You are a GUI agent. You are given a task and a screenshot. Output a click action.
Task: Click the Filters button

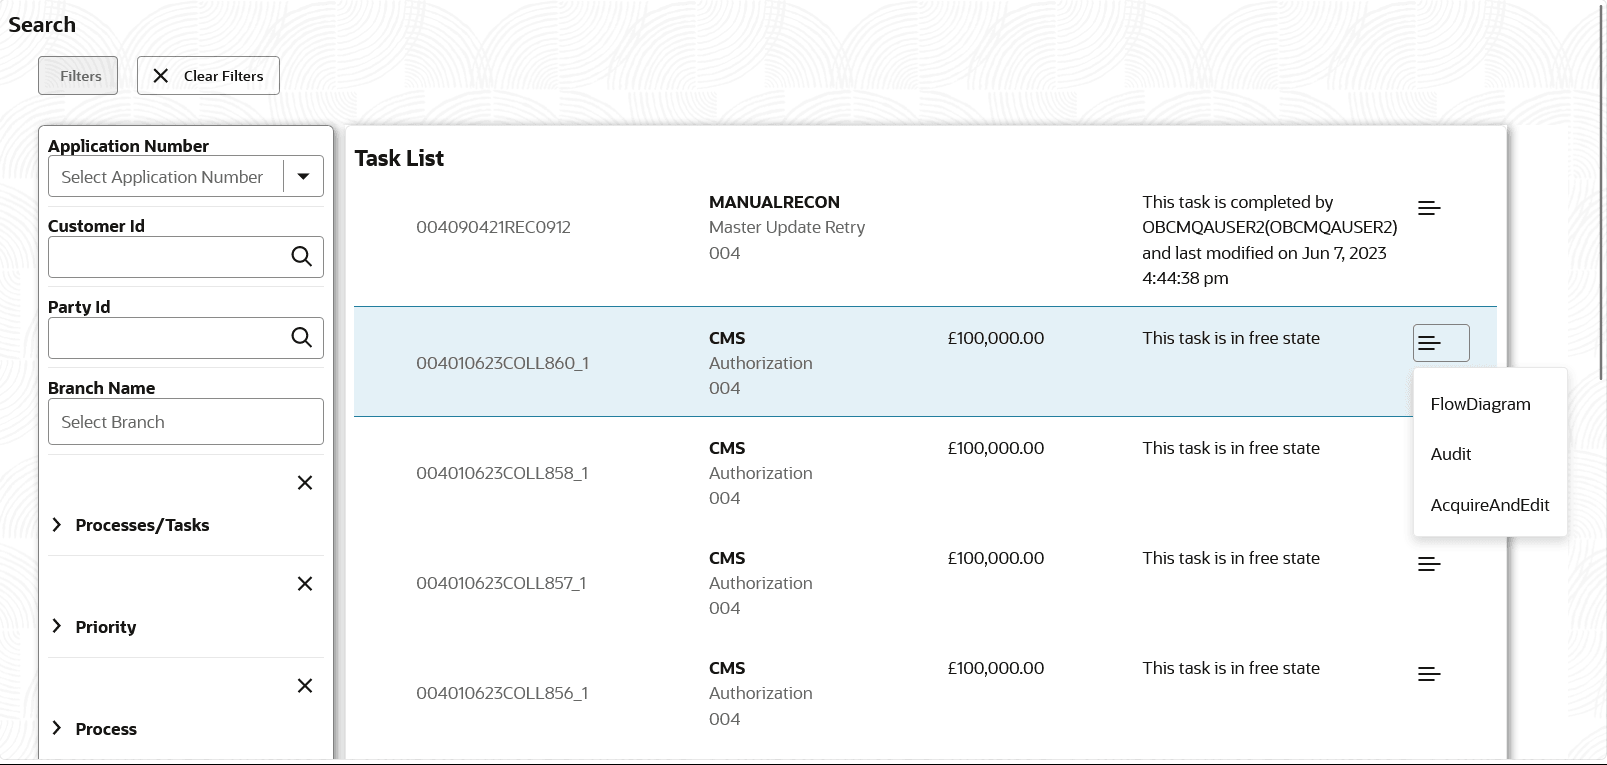(78, 76)
